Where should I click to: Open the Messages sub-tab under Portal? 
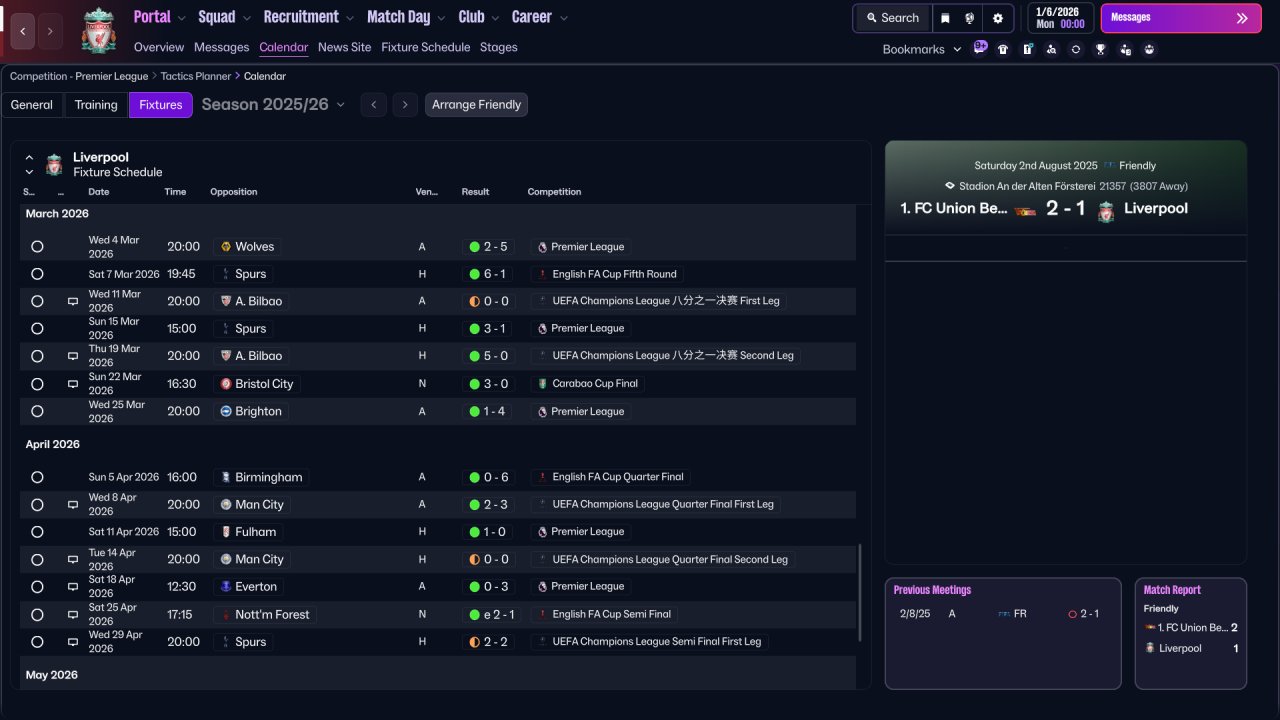(221, 47)
